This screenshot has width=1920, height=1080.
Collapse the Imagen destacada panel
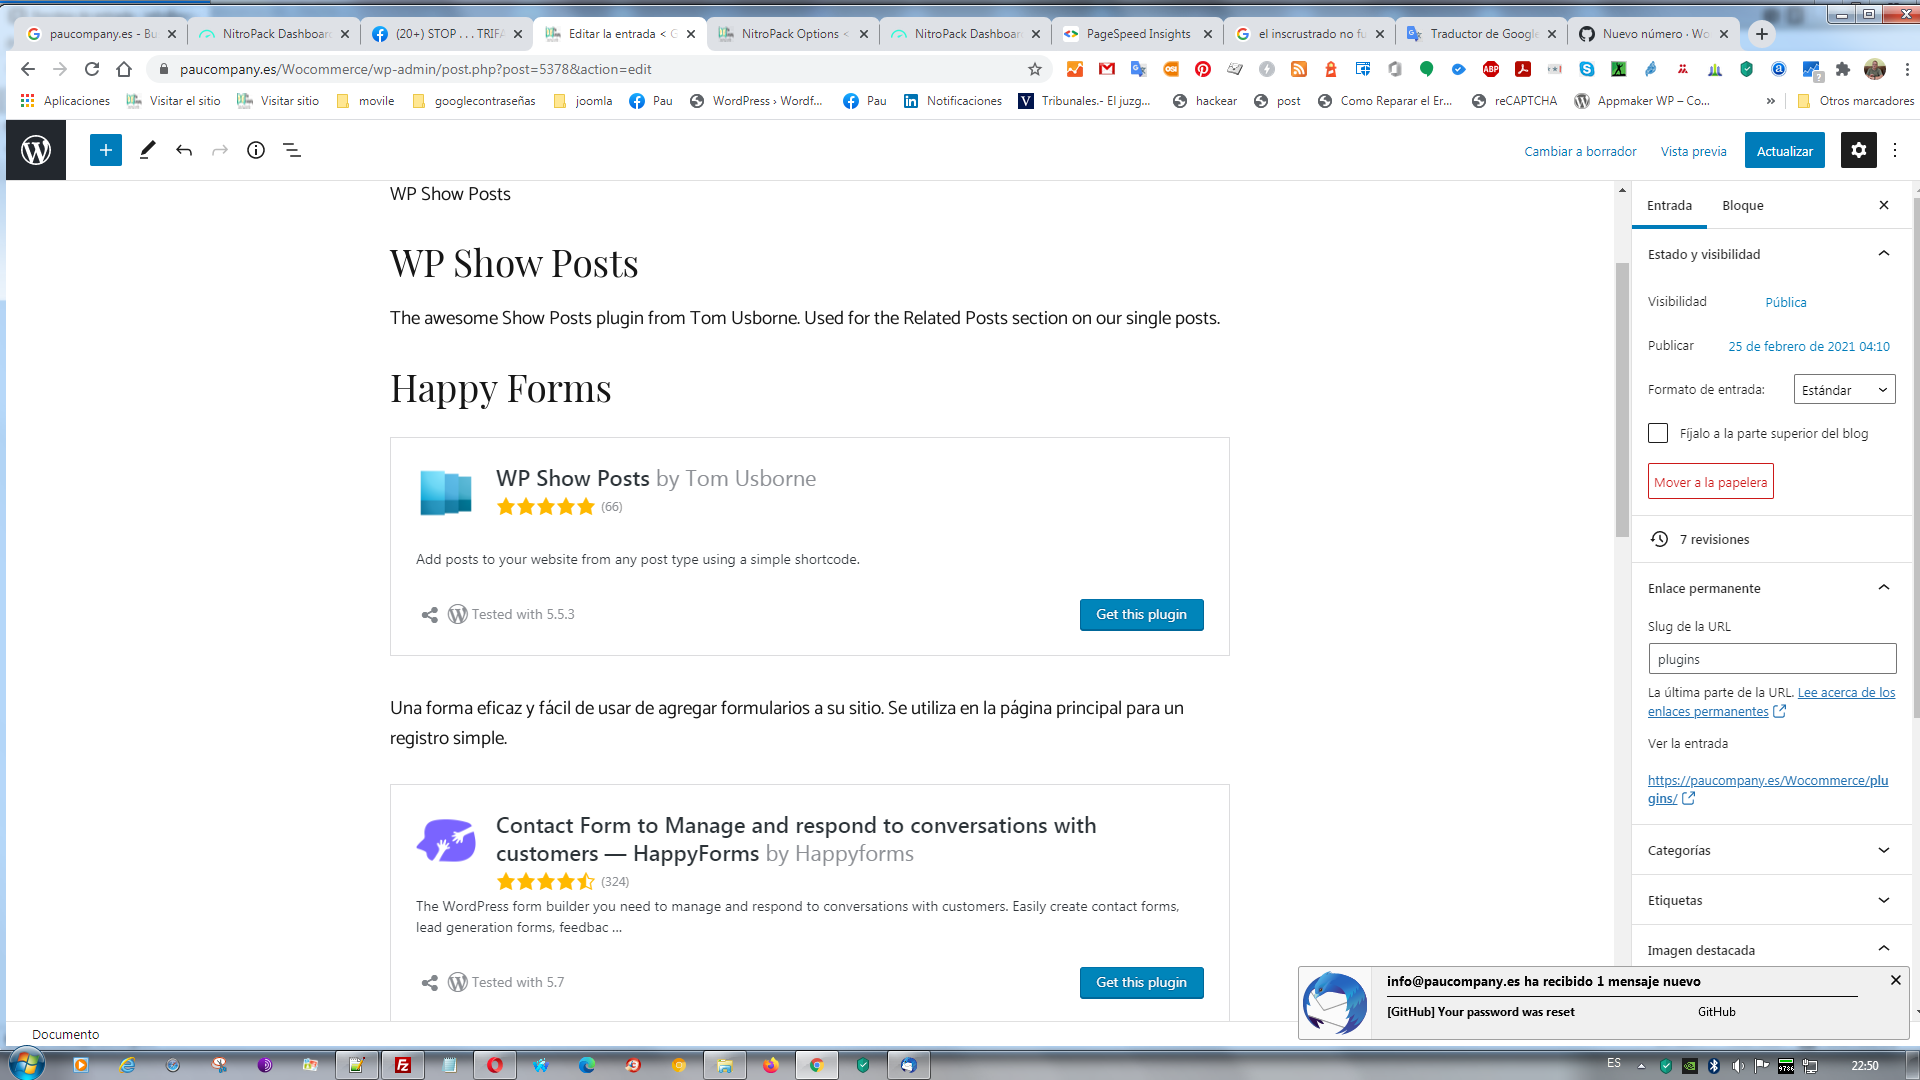click(x=1771, y=949)
